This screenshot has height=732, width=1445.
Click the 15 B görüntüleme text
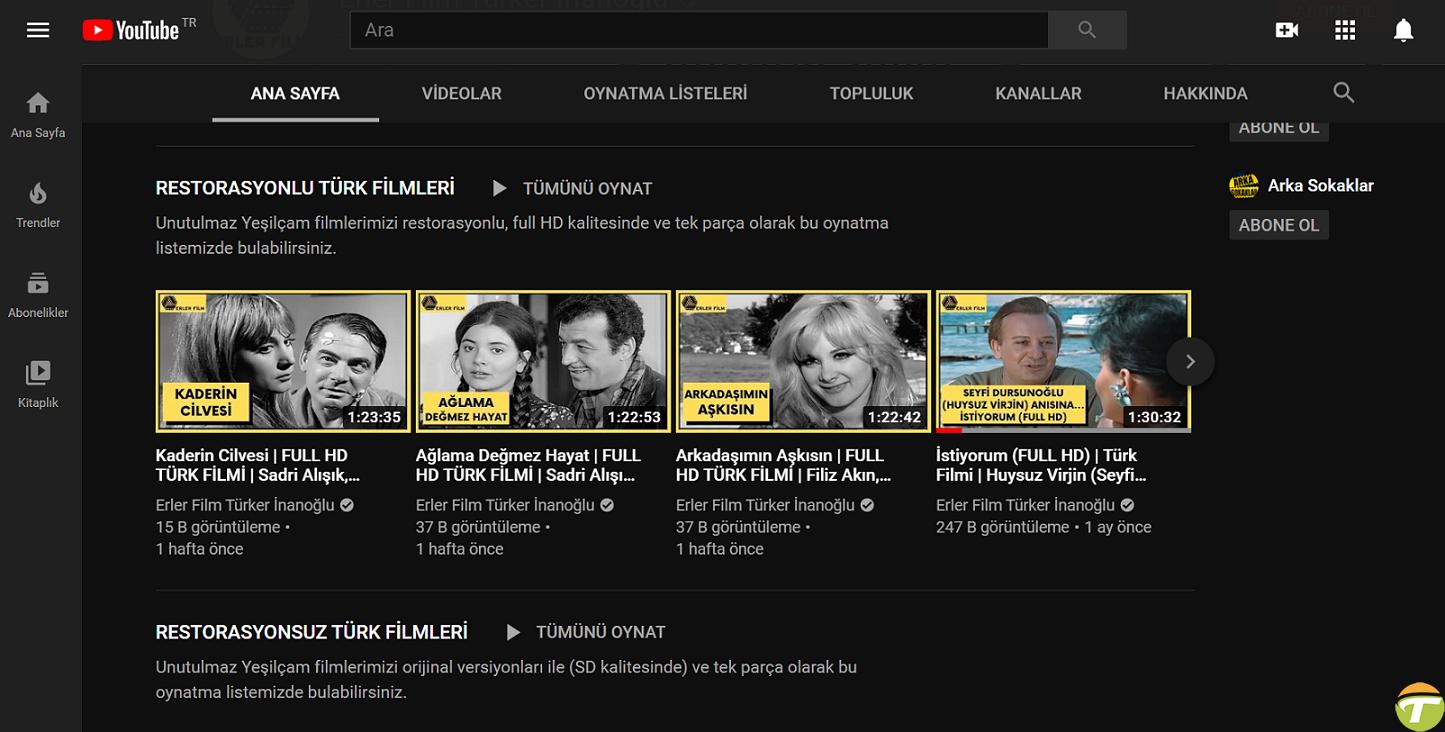pos(218,527)
